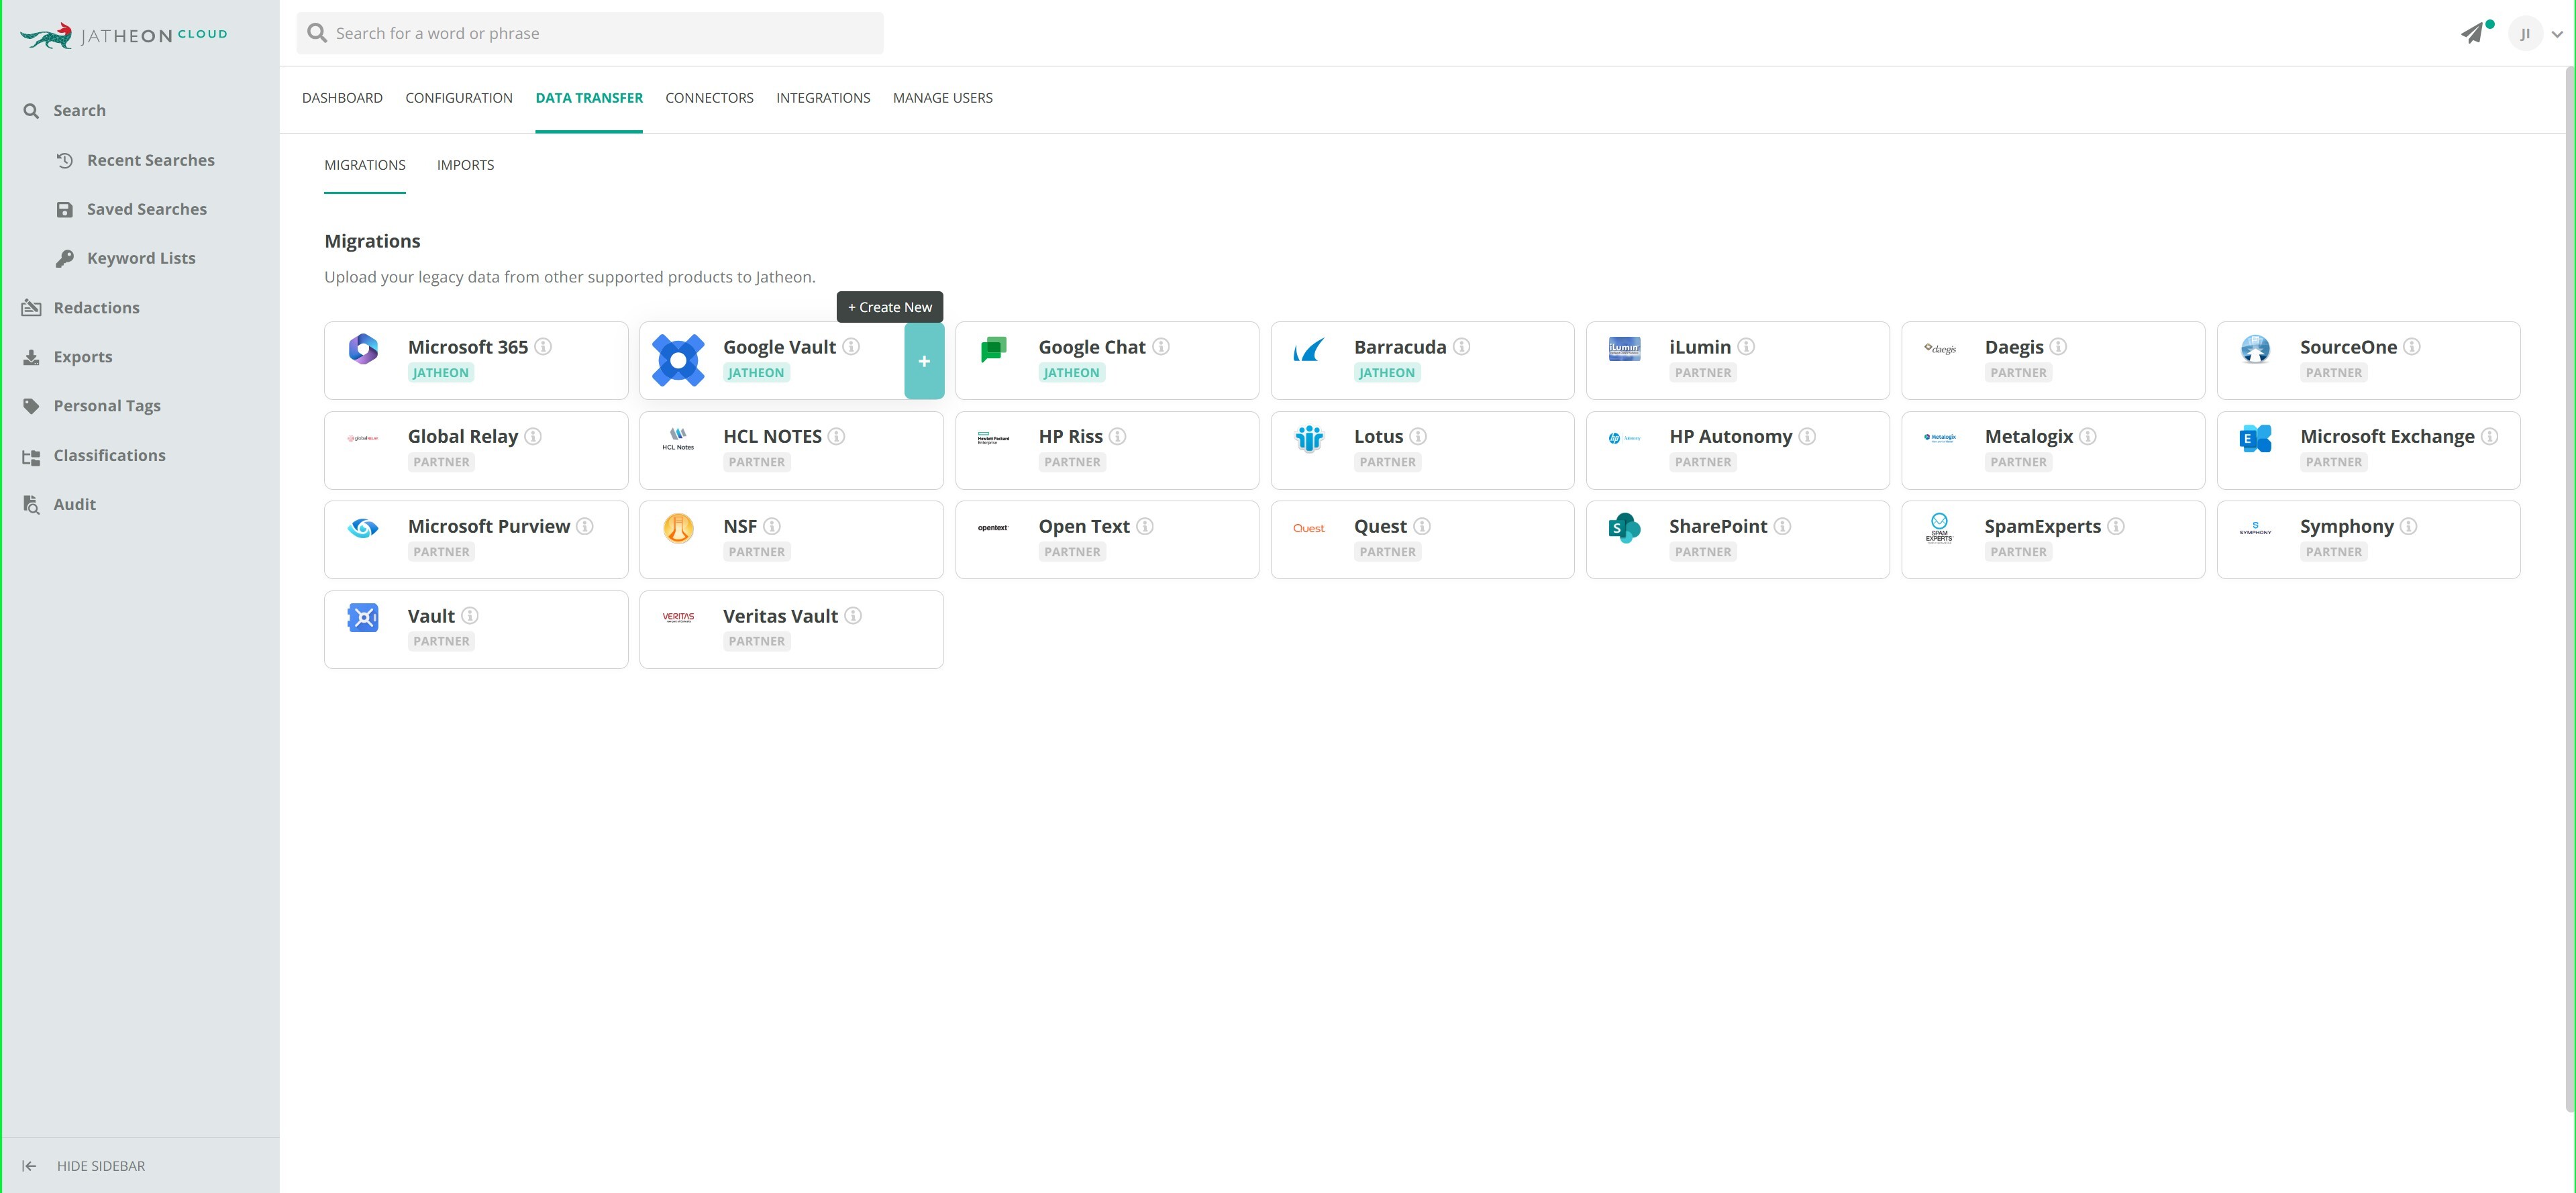
Task: Click info icon next to Quest
Action: (x=1422, y=526)
